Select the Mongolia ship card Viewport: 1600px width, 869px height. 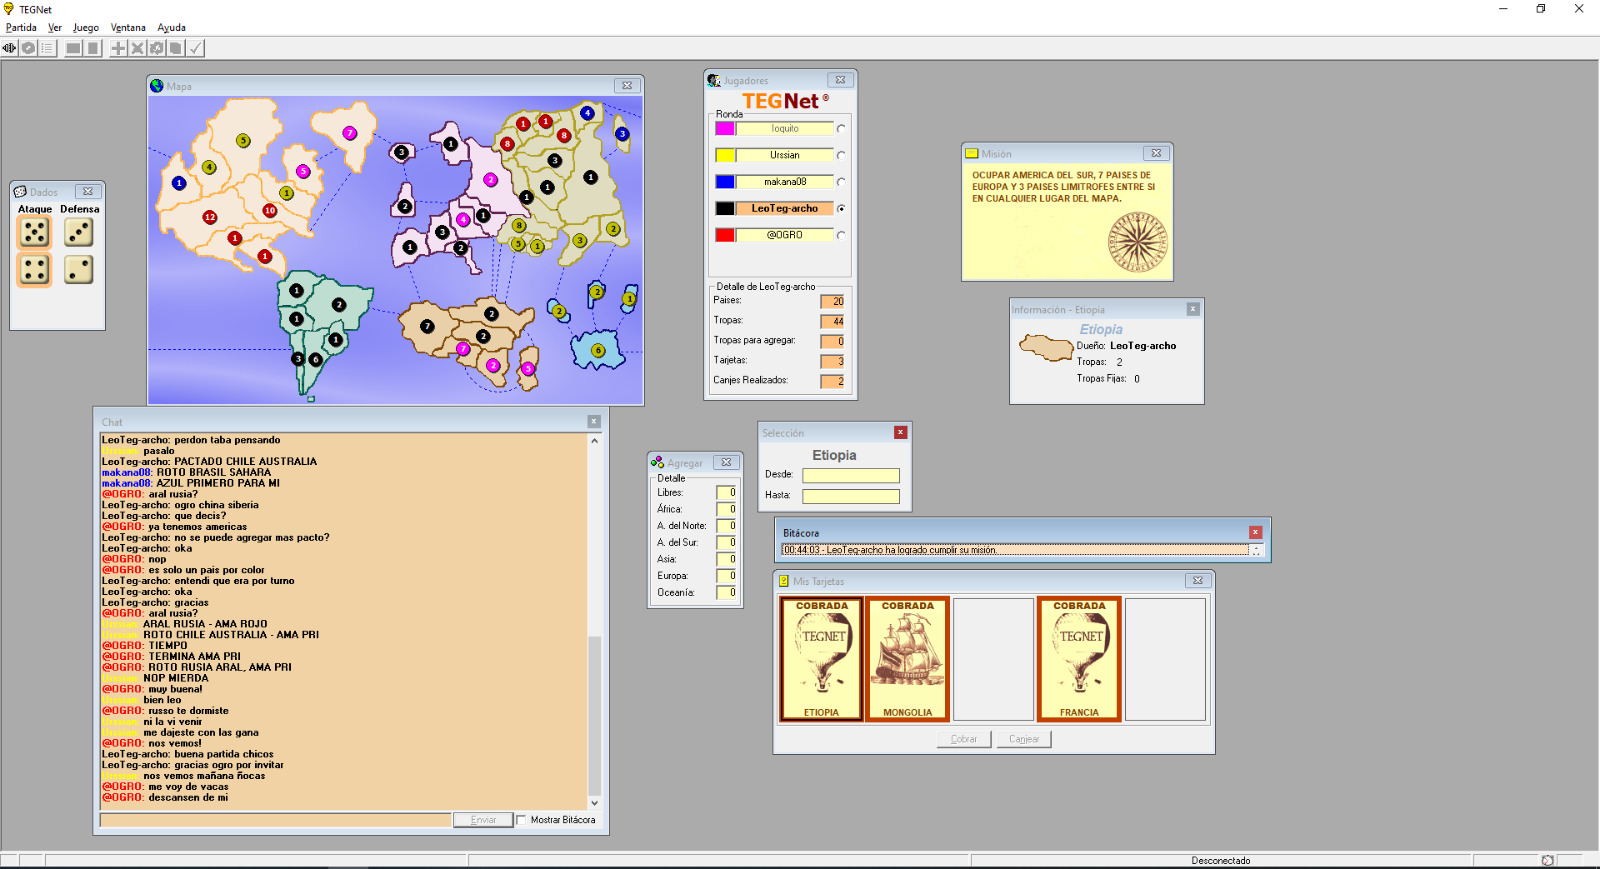click(907, 659)
